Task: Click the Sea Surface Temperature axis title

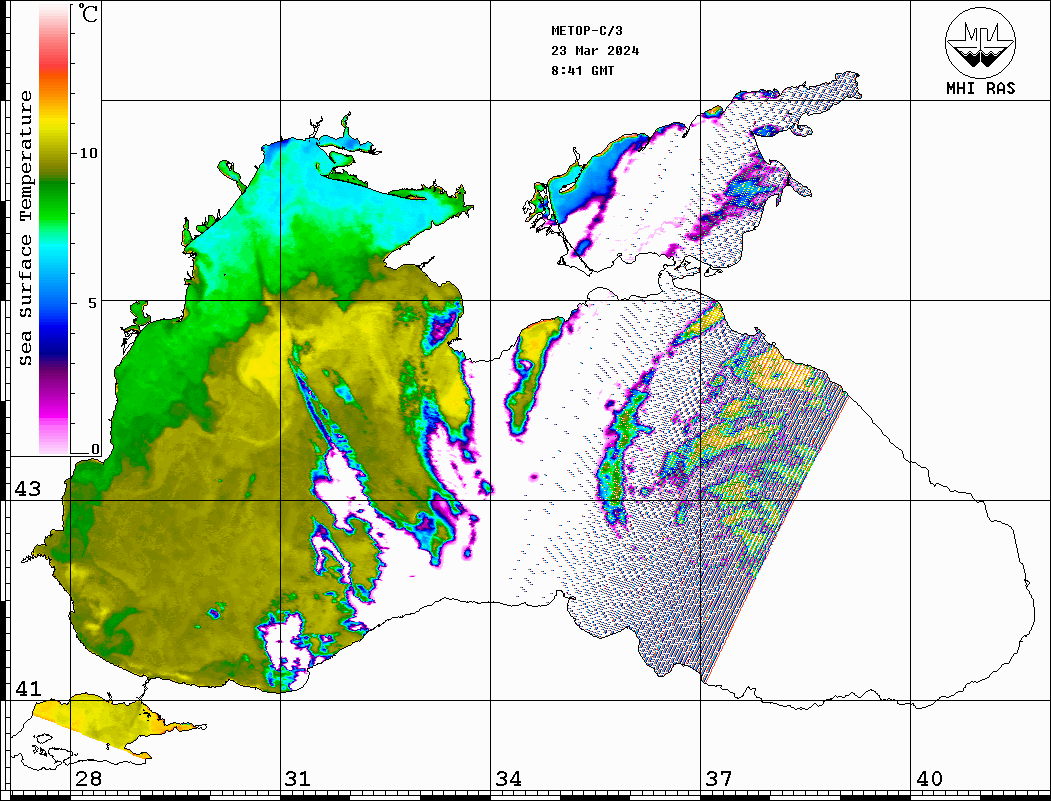Action: tap(26, 228)
